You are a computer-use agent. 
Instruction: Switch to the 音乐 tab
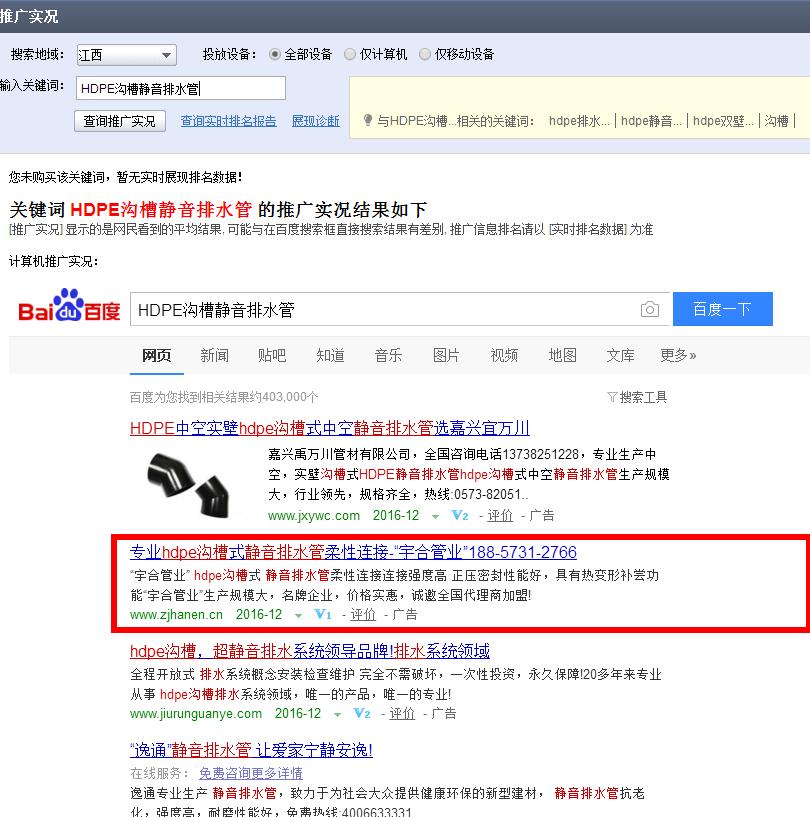(388, 355)
